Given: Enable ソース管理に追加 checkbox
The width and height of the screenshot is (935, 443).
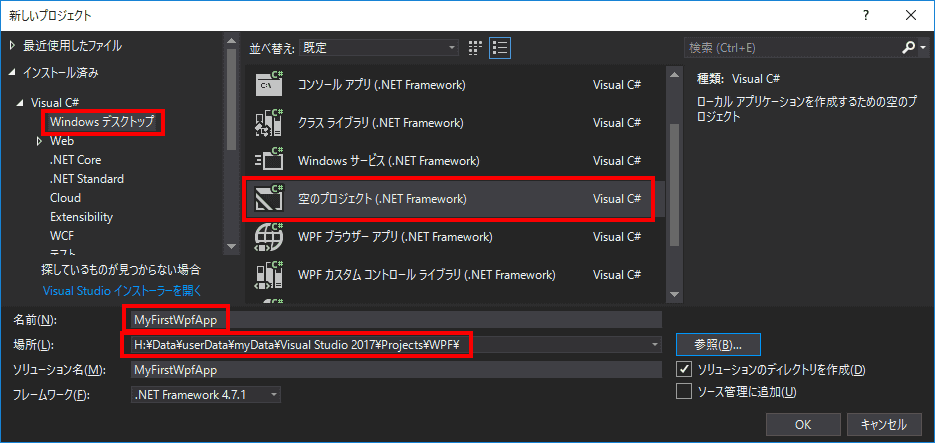Looking at the screenshot, I should (684, 391).
